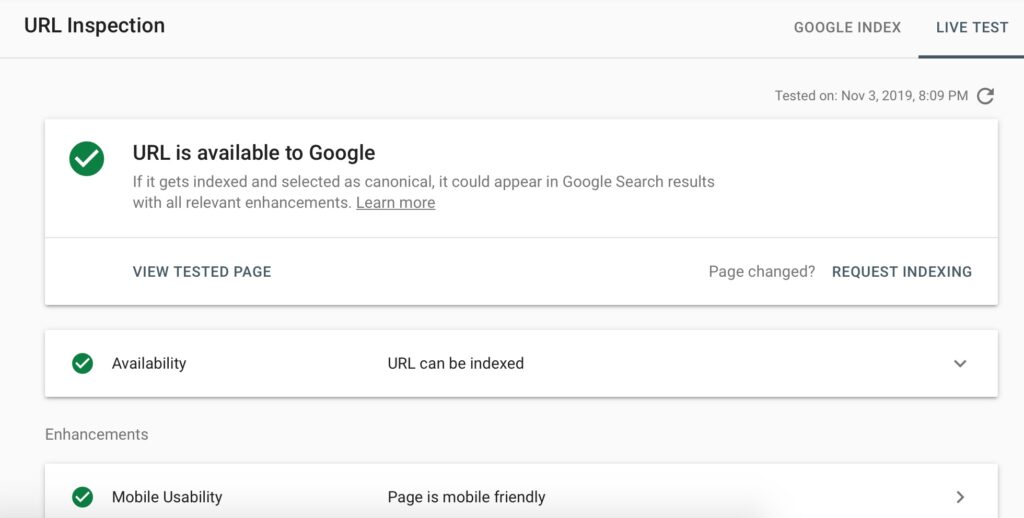Click the 'URL is available to Google' title
This screenshot has height=518, width=1024.
tap(254, 153)
